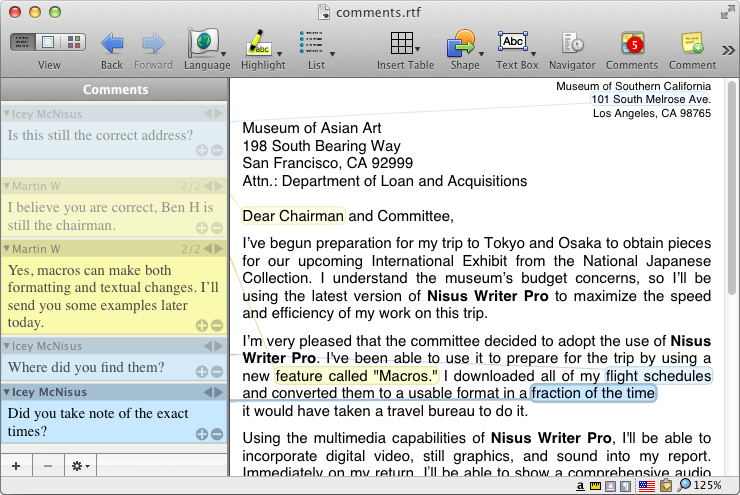Switch to the first View mode segment
The height and width of the screenshot is (495, 740).
pos(23,43)
